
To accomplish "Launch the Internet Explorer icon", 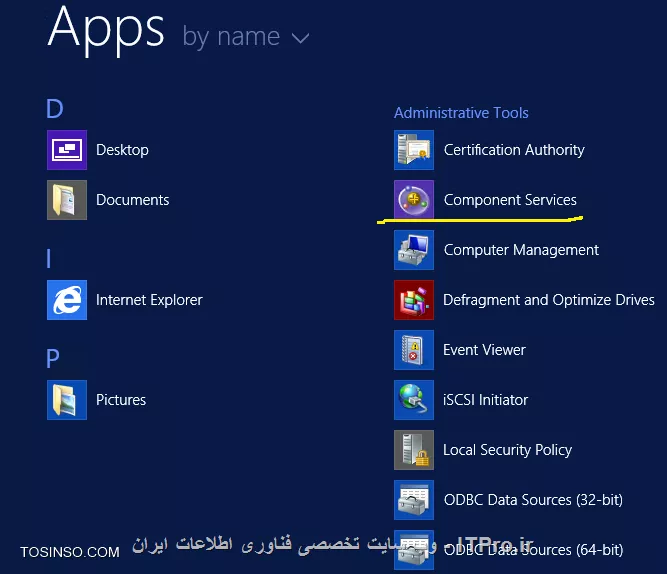I will click(67, 300).
